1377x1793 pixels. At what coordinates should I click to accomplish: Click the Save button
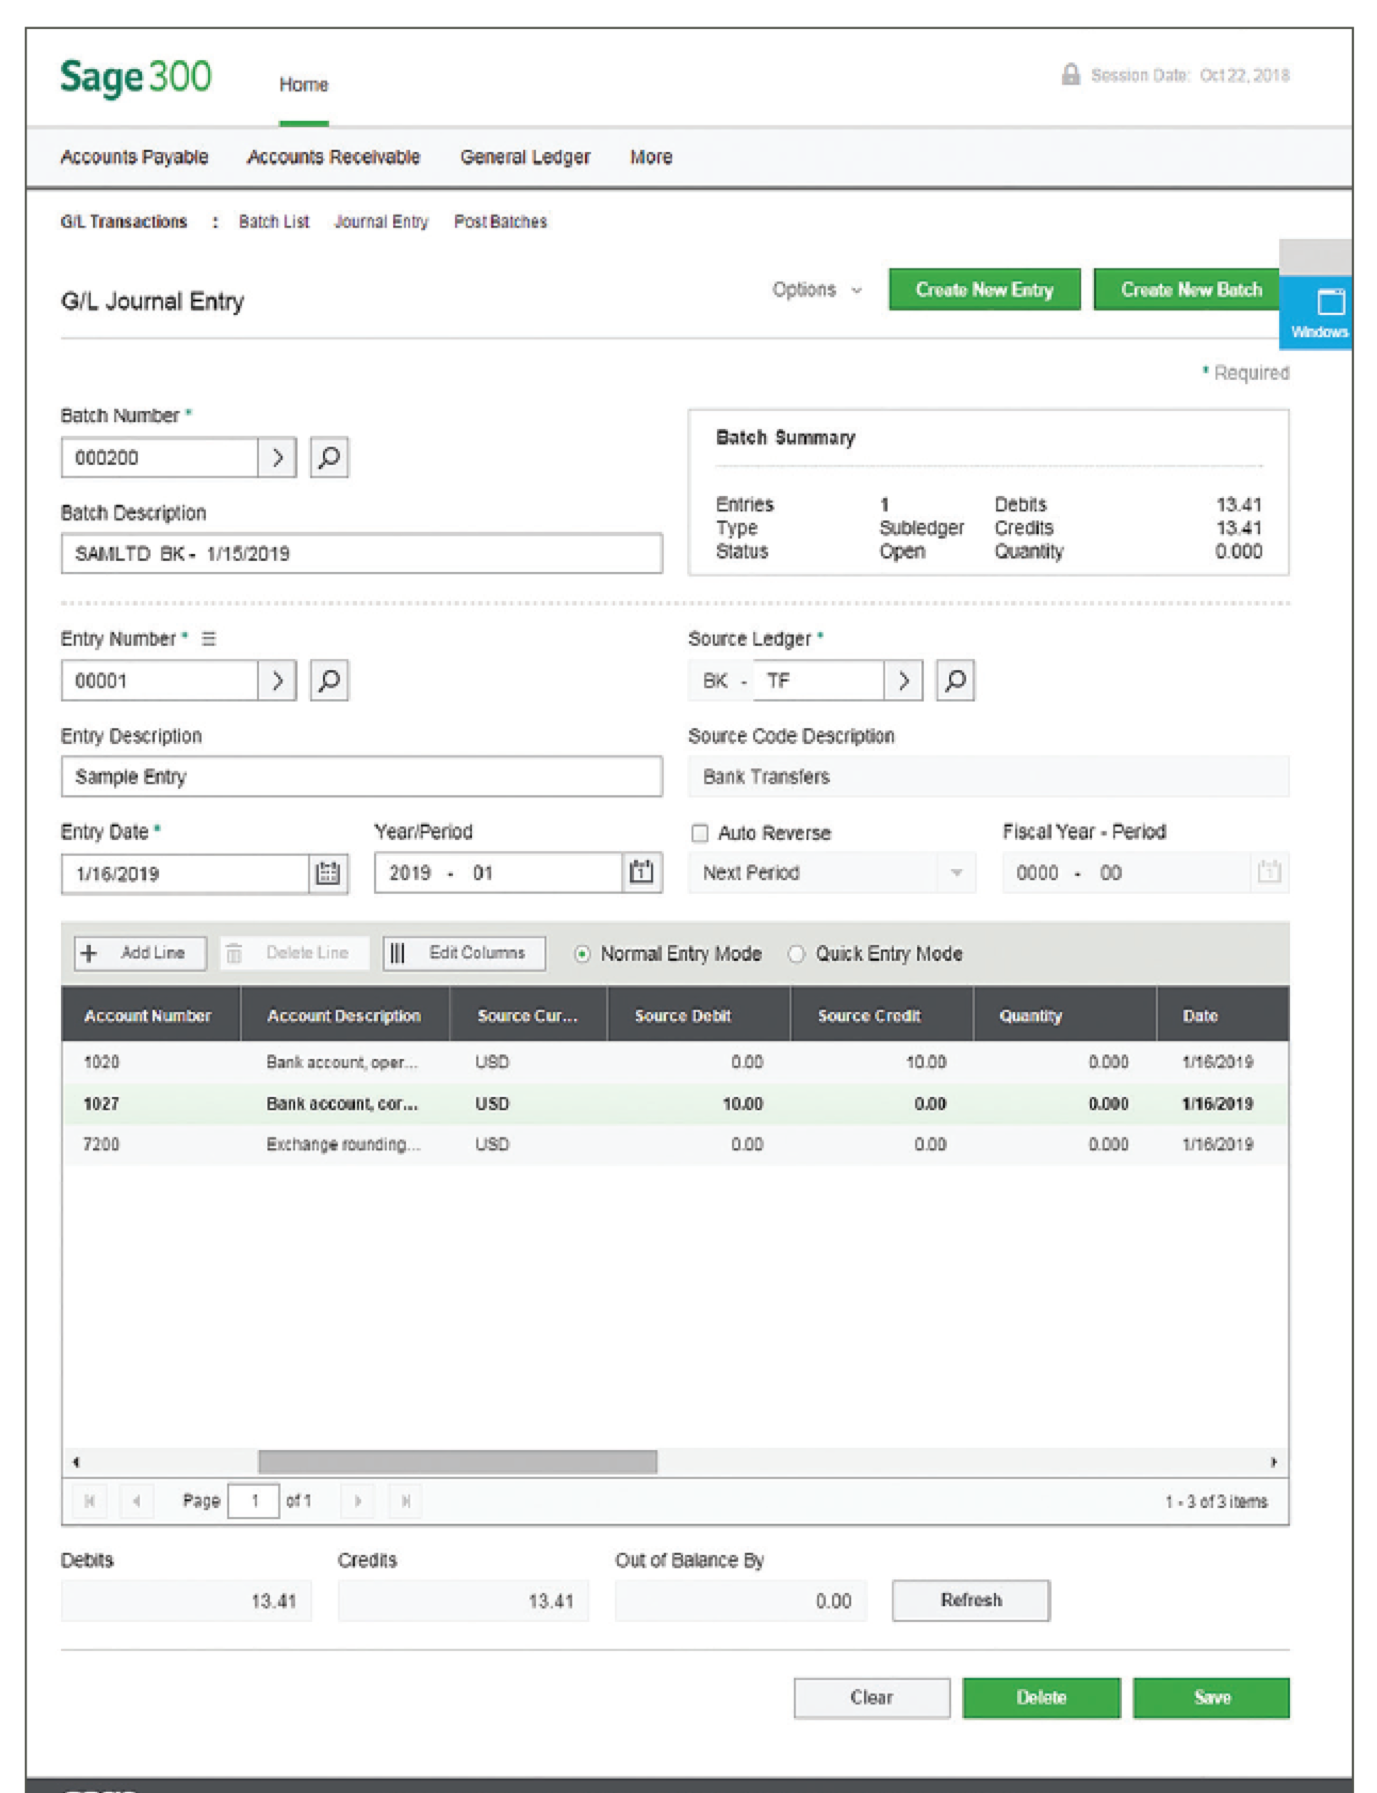click(x=1211, y=1697)
